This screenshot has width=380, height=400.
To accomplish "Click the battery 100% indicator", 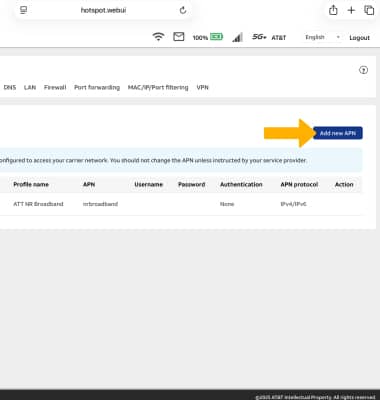I will click(208, 37).
